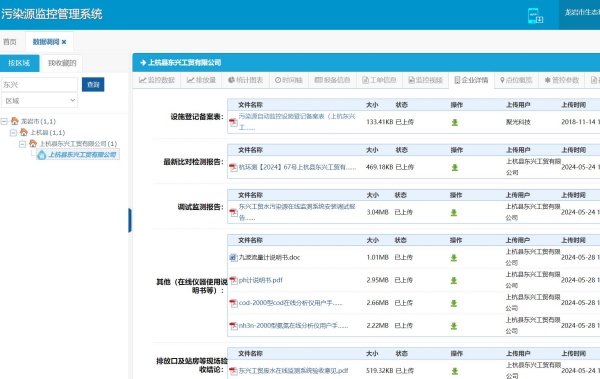Viewport: 600px width, 379px height.
Task: Click the 聚光科技 uploader cell
Action: (x=518, y=122)
